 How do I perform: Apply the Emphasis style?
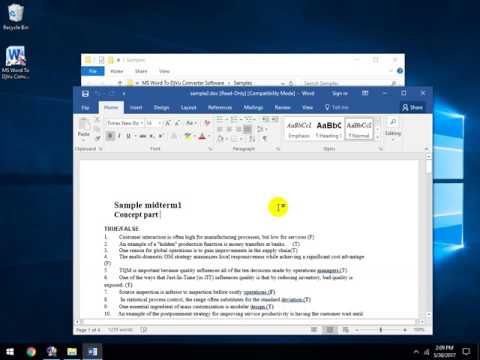pyautogui.click(x=299, y=129)
